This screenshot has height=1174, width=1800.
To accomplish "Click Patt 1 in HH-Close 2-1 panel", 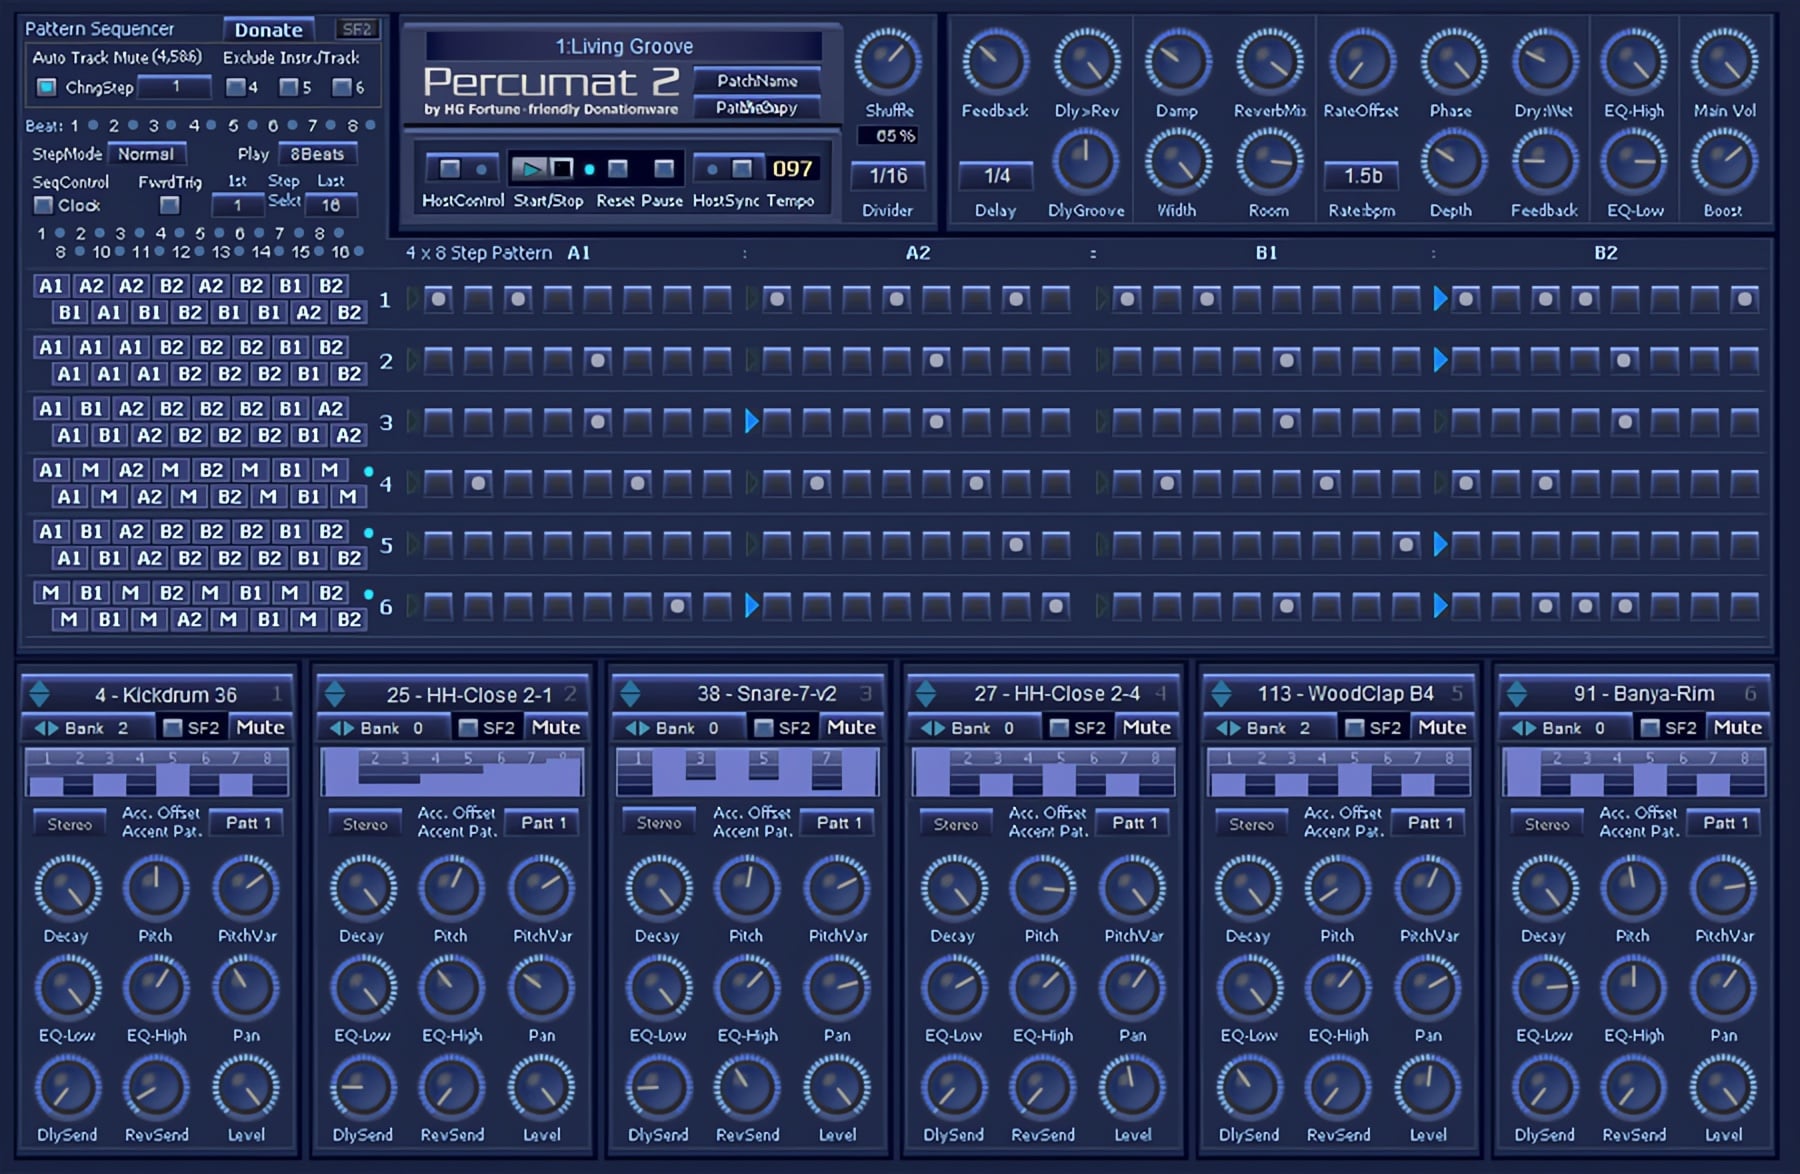I will [x=543, y=823].
